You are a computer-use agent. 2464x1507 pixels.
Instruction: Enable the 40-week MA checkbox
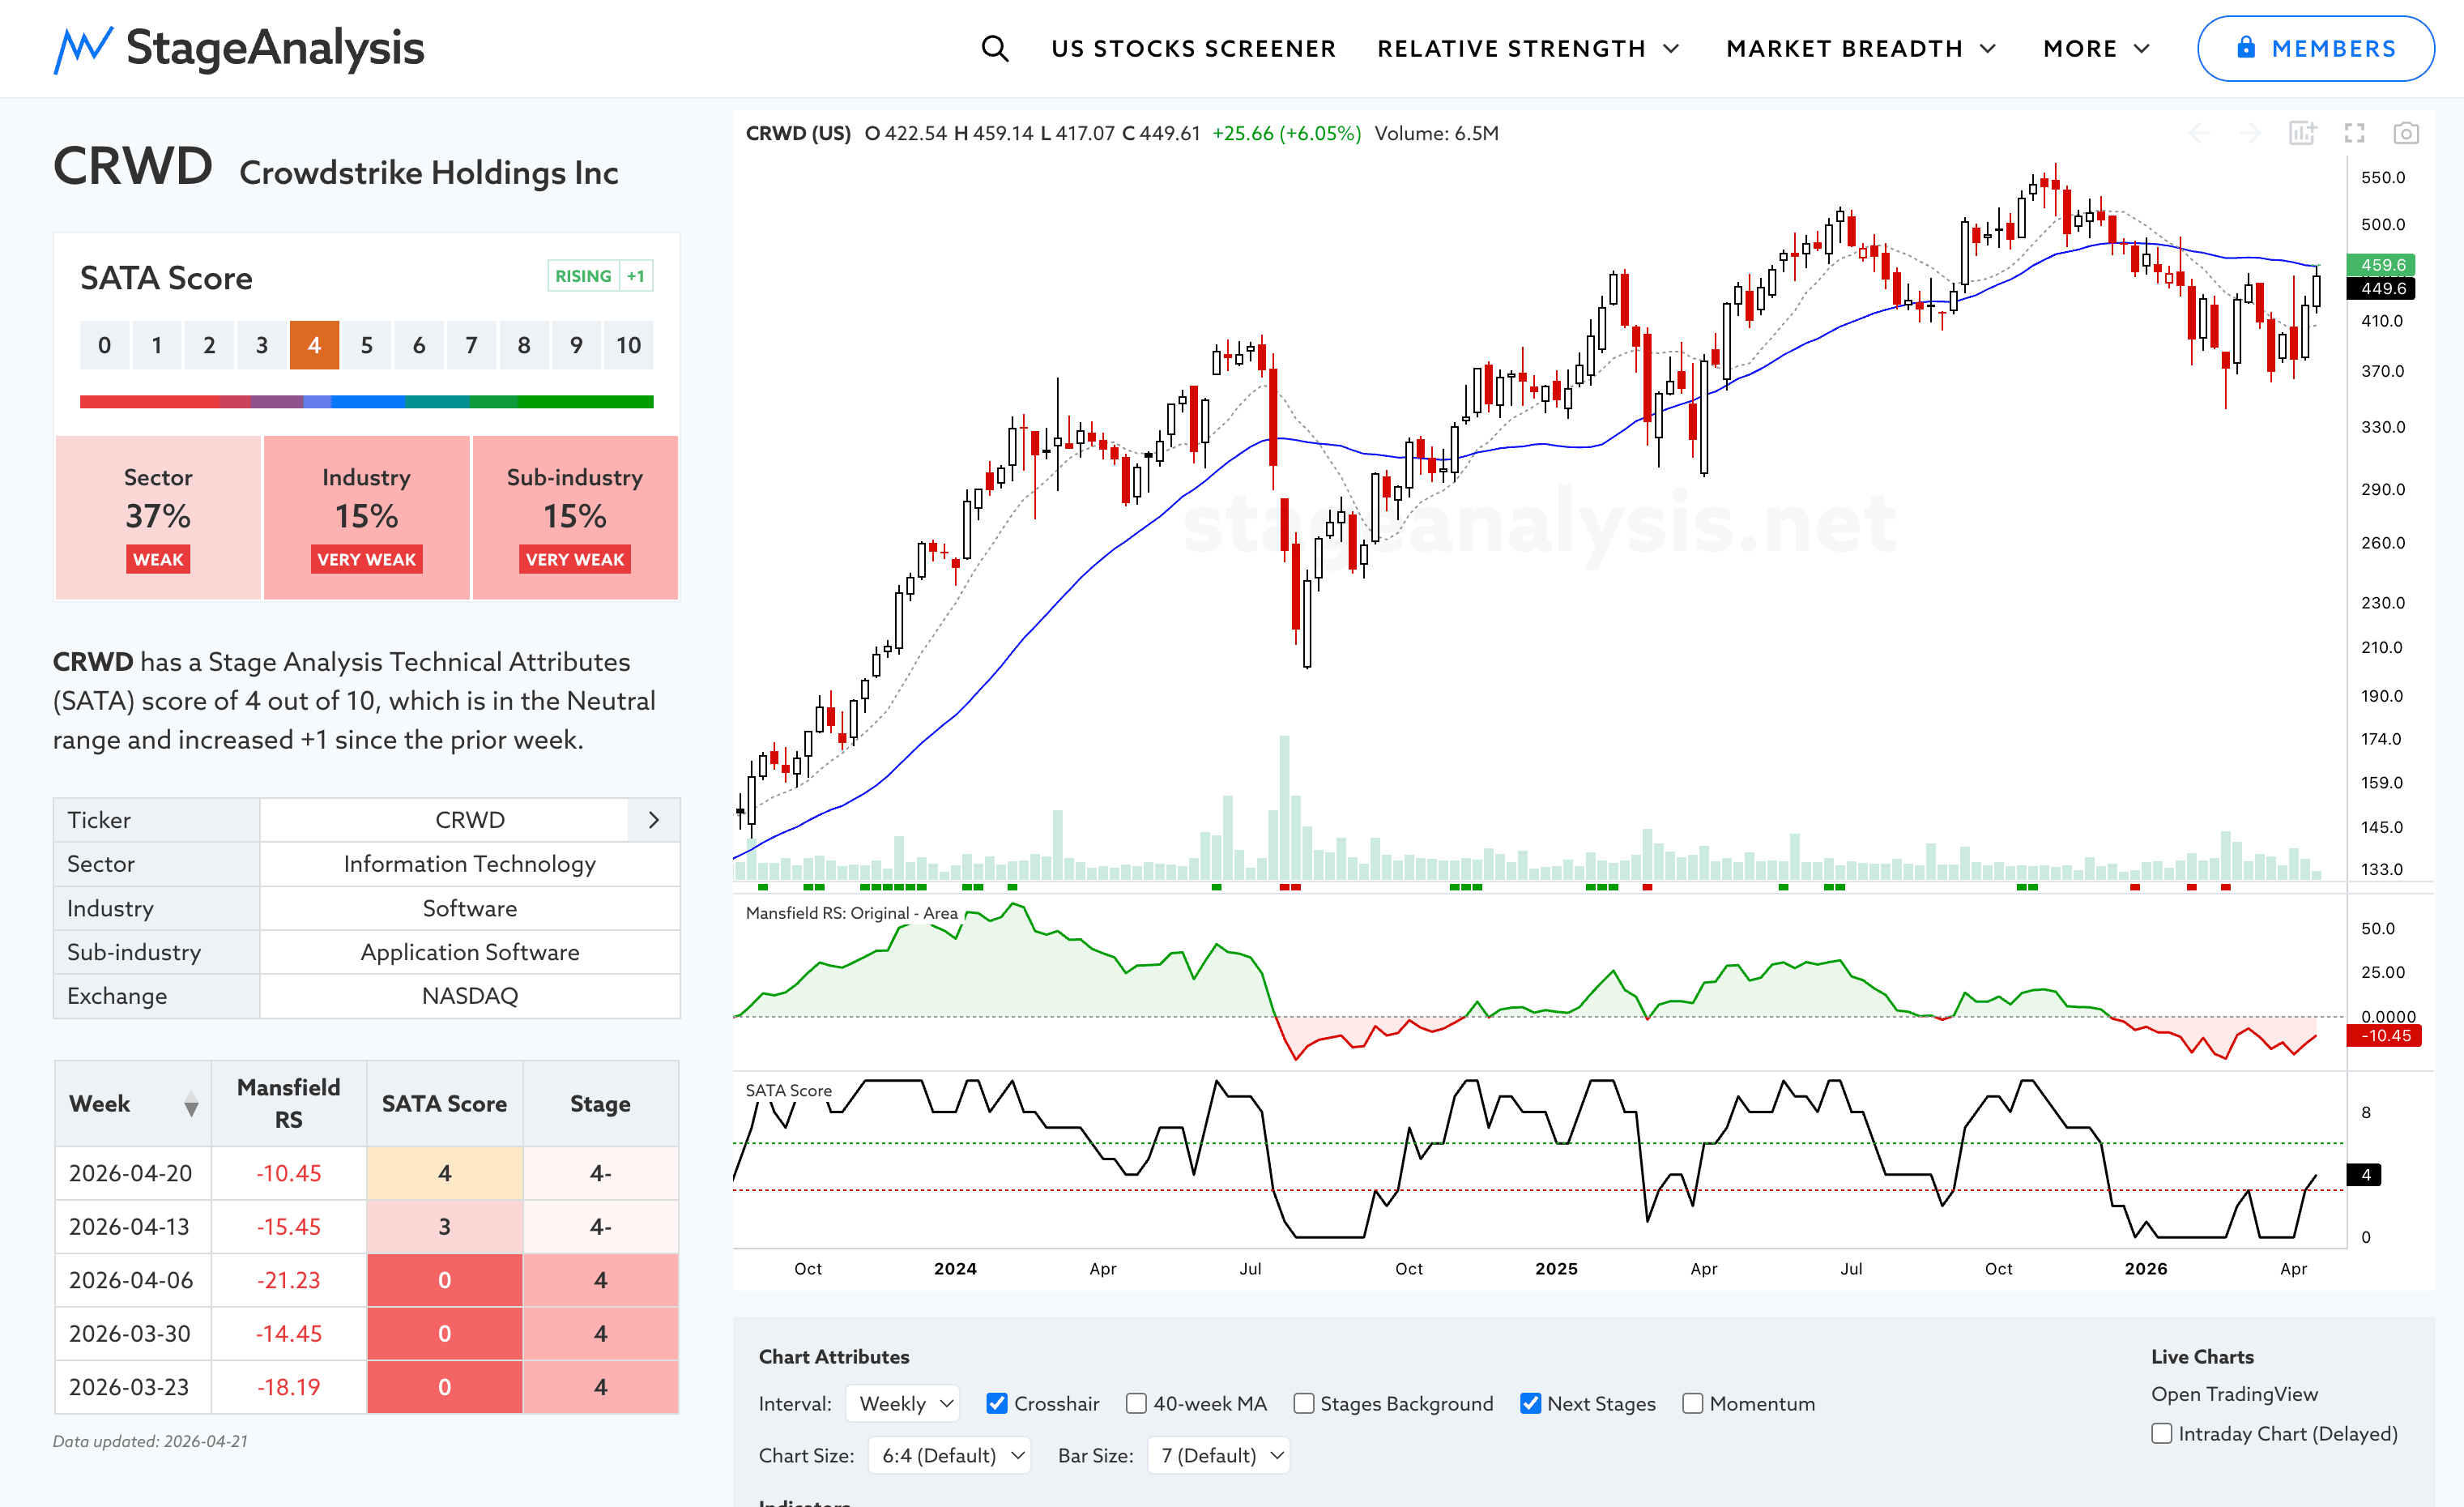tap(1136, 1403)
